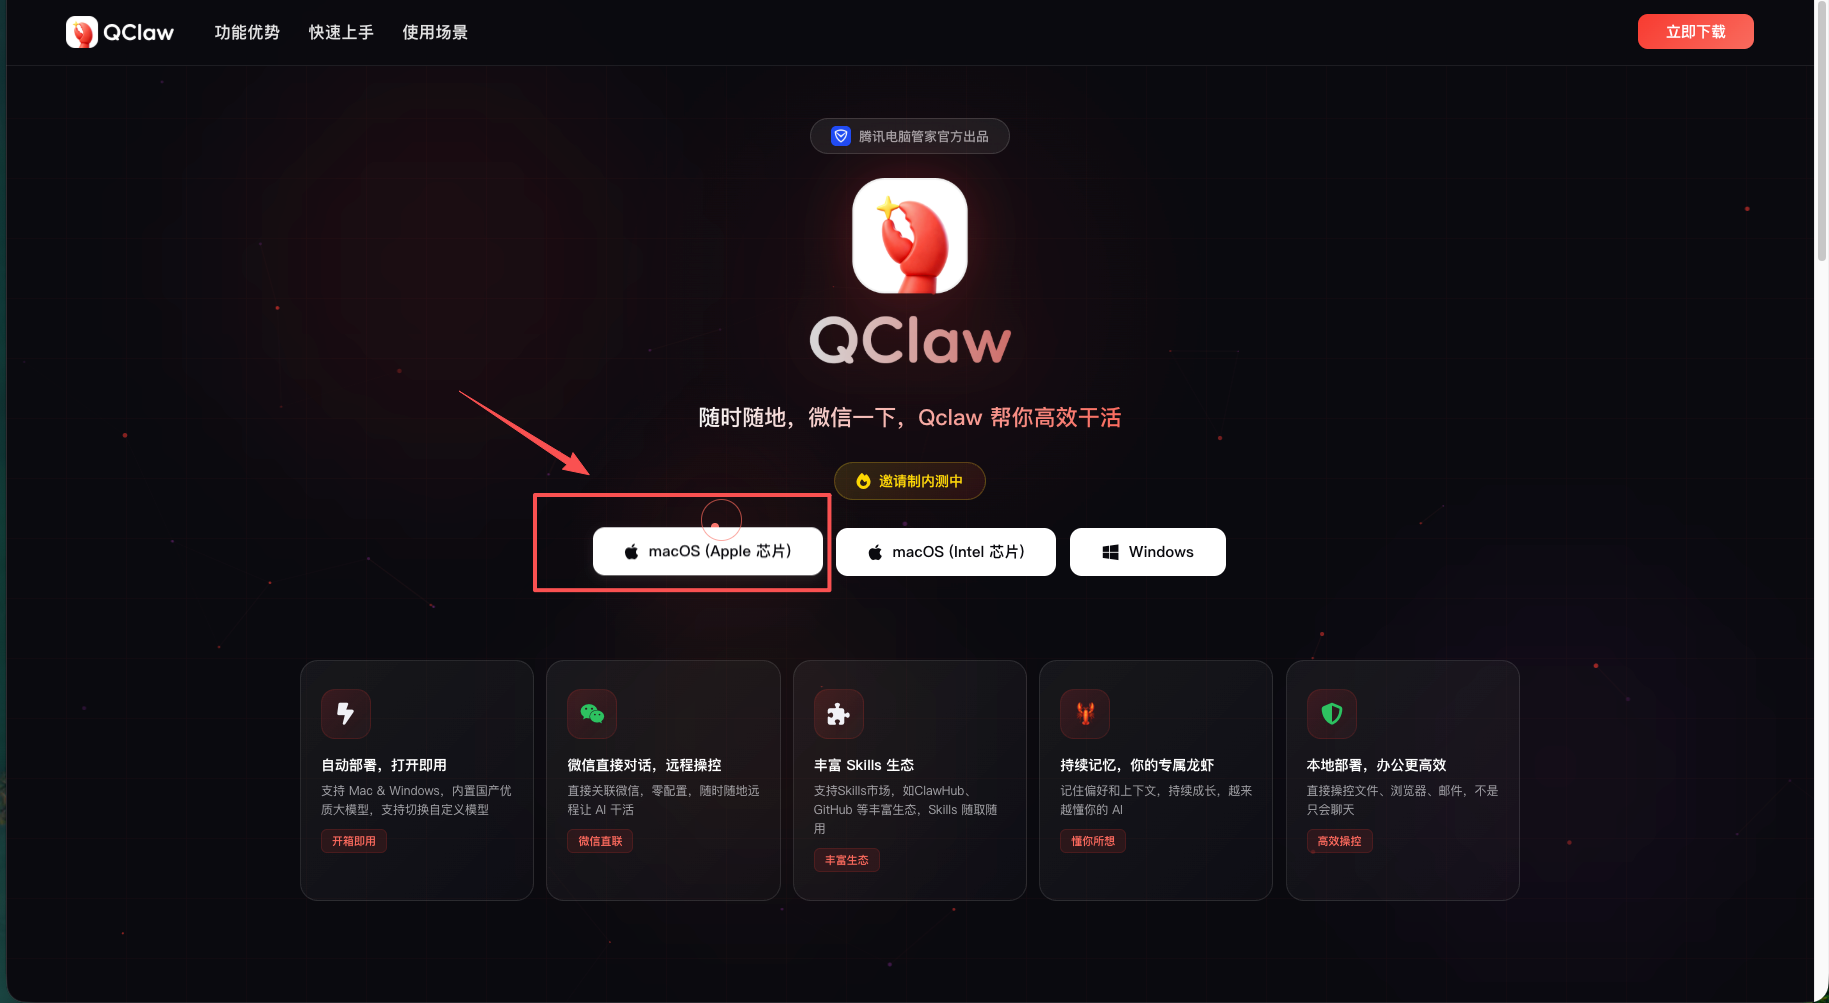Download macOS (Apple 芯片) version
1829x1003 pixels.
click(x=708, y=552)
